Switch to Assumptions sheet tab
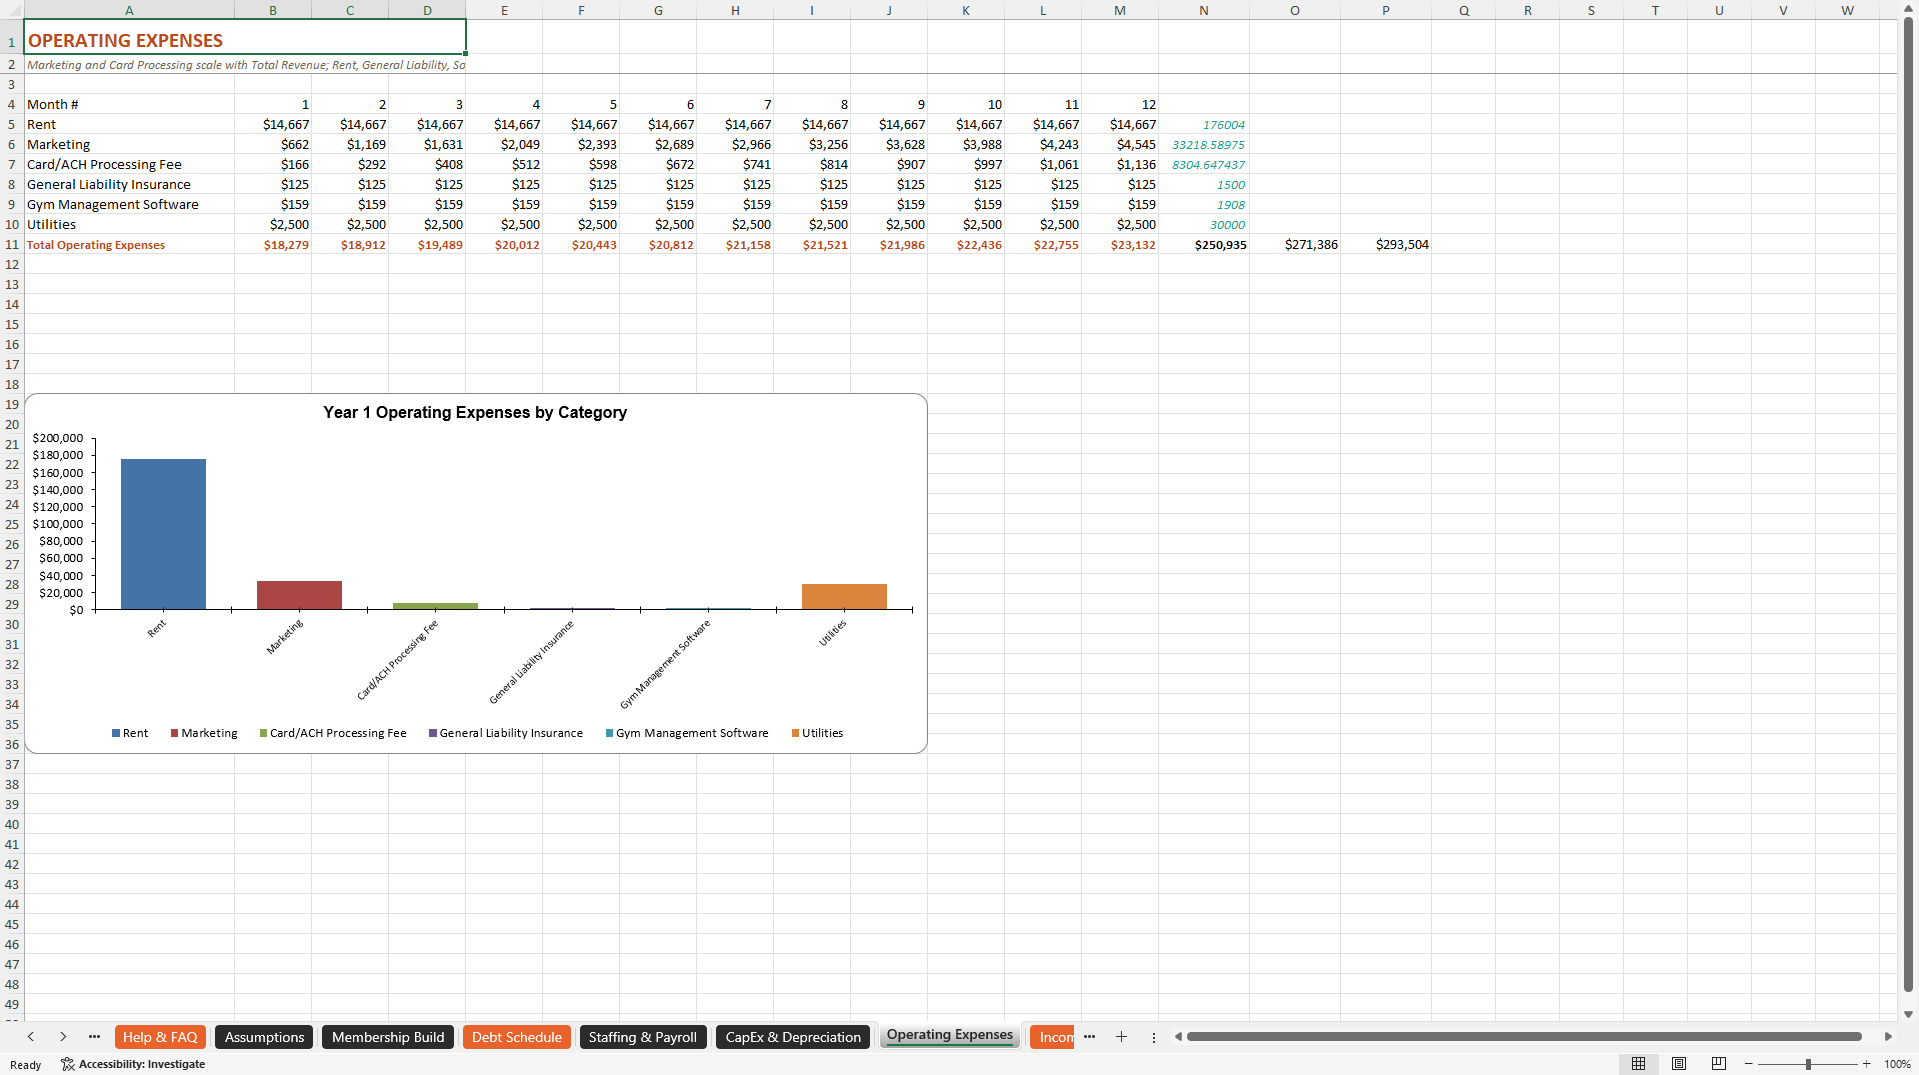This screenshot has height=1075, width=1919. (264, 1037)
